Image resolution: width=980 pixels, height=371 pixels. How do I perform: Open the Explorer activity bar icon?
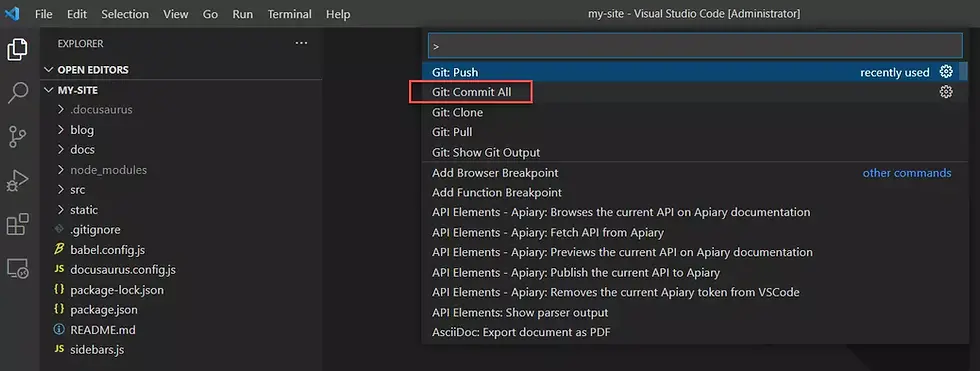18,49
